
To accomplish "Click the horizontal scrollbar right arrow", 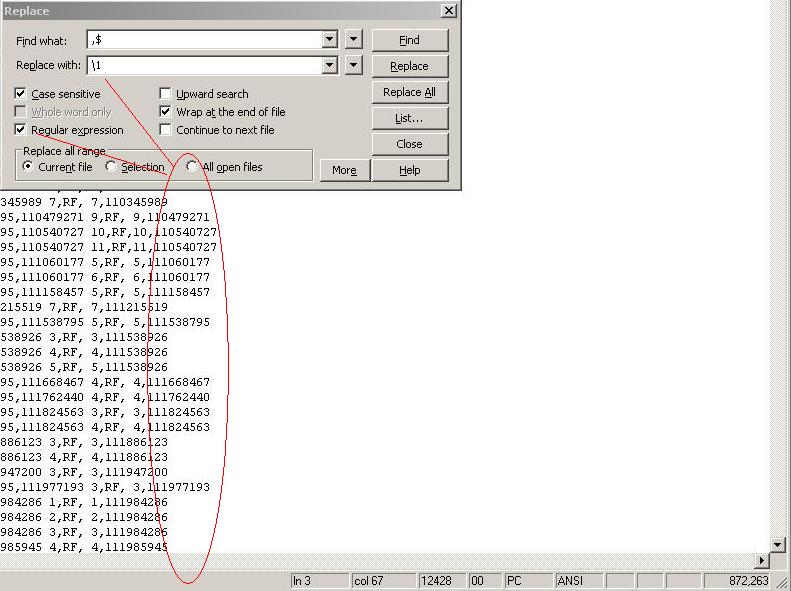I will click(762, 560).
